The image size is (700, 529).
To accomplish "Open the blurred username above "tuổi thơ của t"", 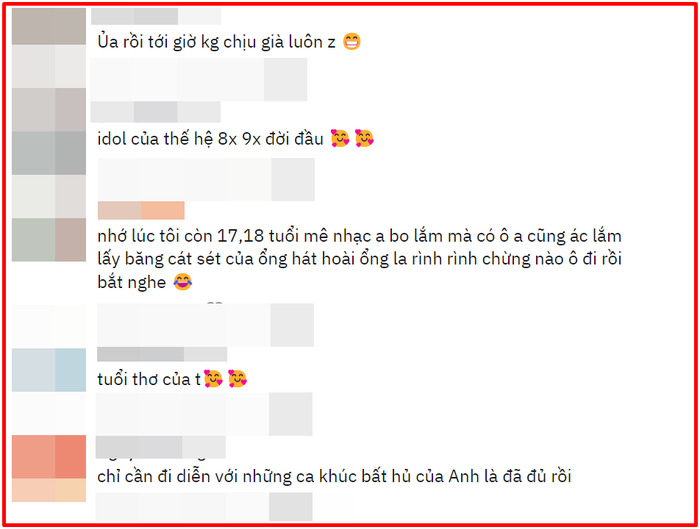I will (162, 354).
